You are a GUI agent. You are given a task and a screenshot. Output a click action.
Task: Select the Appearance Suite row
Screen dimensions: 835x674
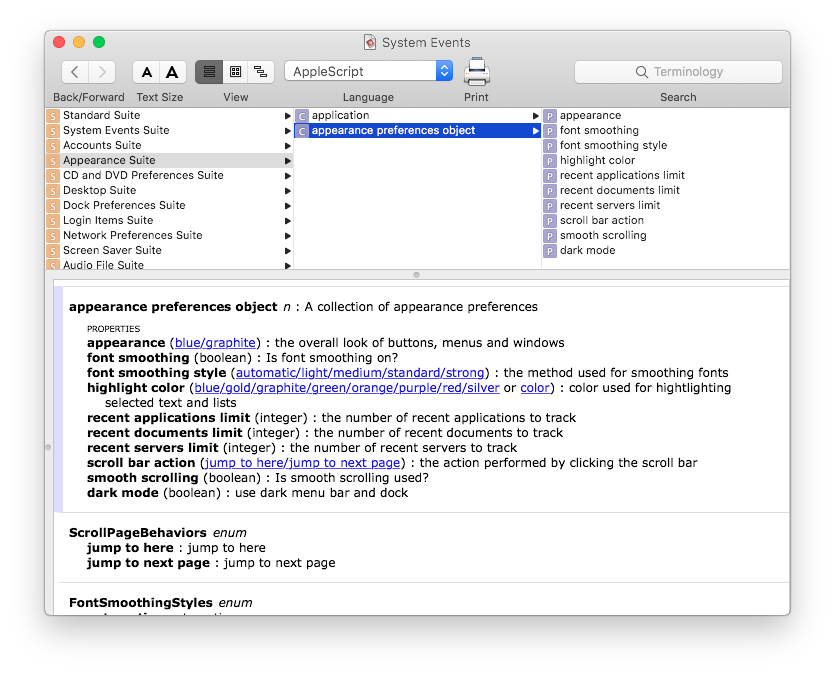169,160
